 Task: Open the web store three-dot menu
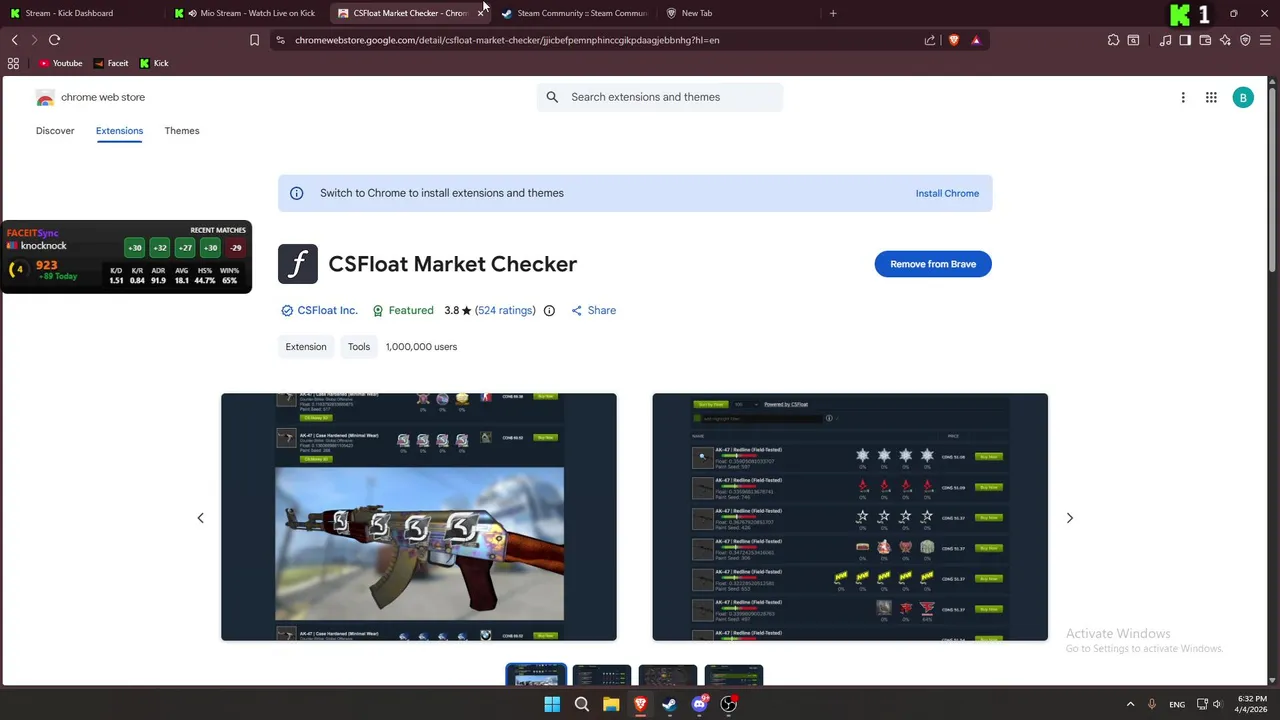coord(1183,97)
